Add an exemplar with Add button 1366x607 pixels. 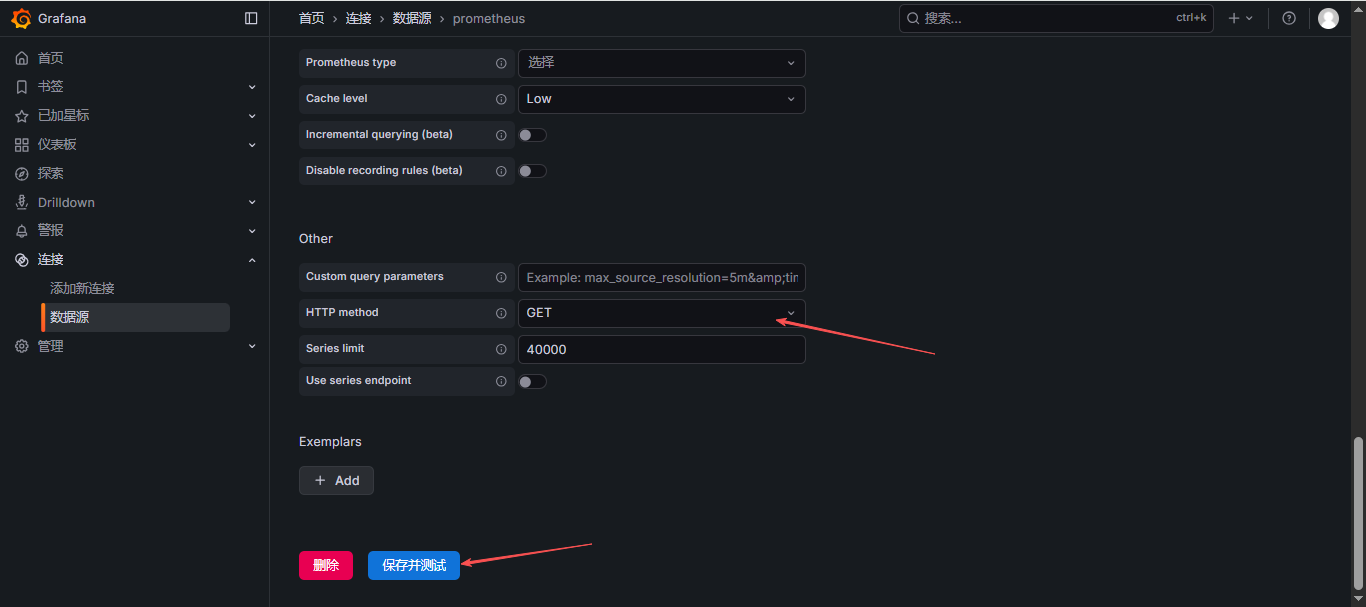tap(336, 480)
